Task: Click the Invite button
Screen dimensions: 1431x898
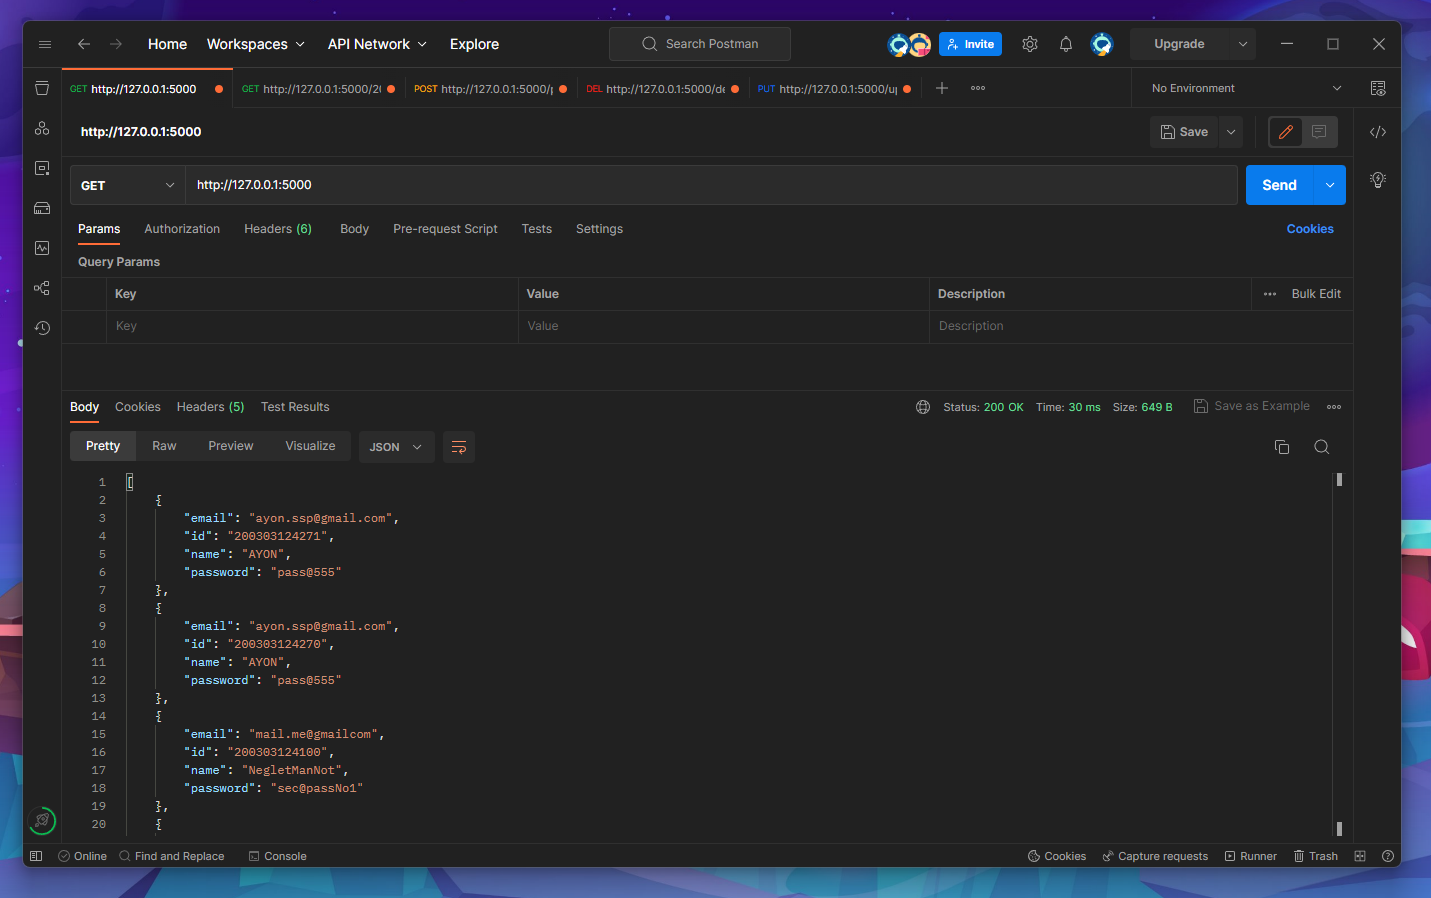Action: point(970,44)
